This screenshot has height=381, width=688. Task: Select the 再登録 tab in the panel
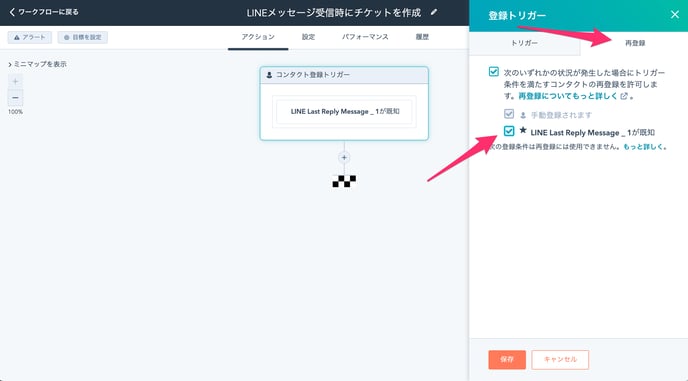coord(634,43)
